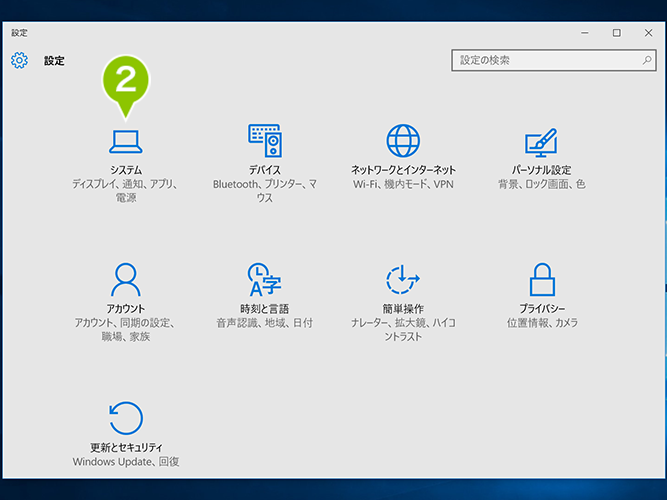
Task: Open the 時刻と言語 clock icon
Action: tap(264, 279)
